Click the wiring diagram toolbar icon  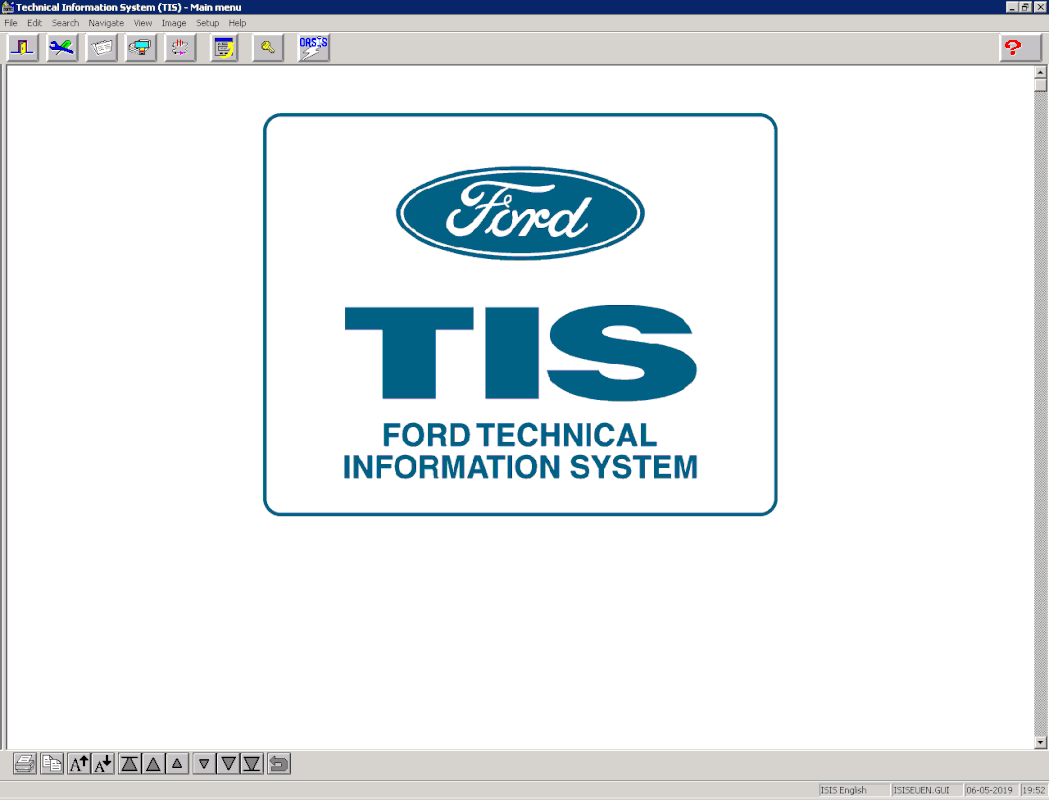coord(180,48)
